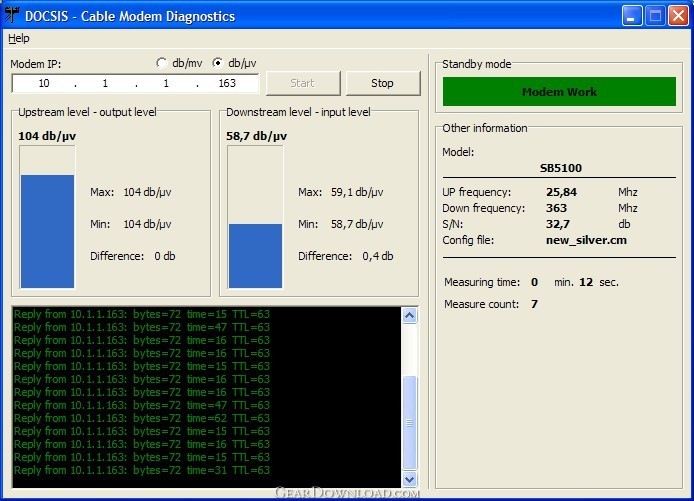The height and width of the screenshot is (501, 694).
Task: Select the db/µv unit radio button
Action: (217, 63)
